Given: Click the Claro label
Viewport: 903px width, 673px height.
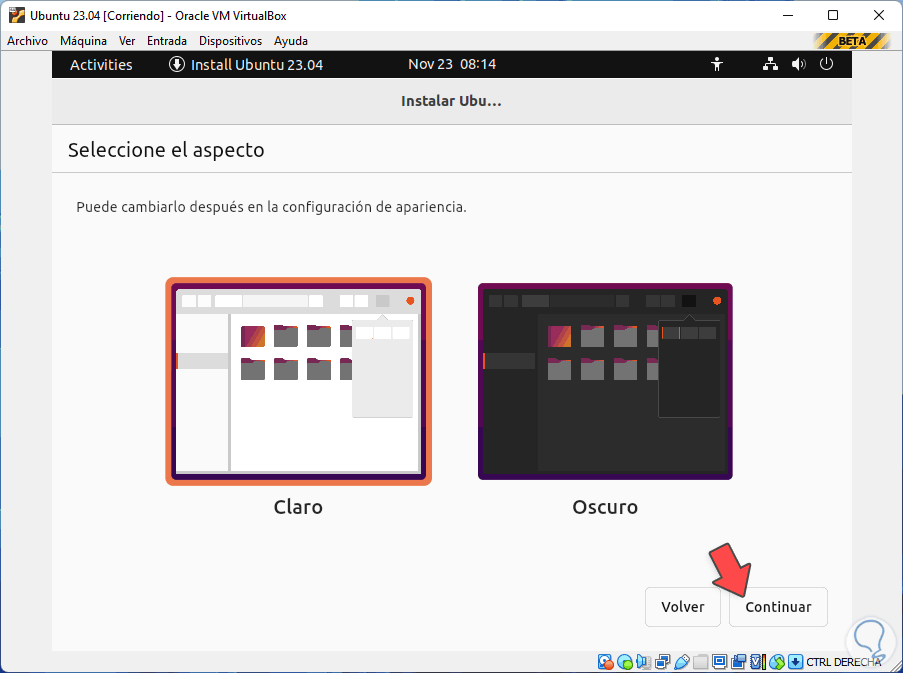Looking at the screenshot, I should click(298, 507).
